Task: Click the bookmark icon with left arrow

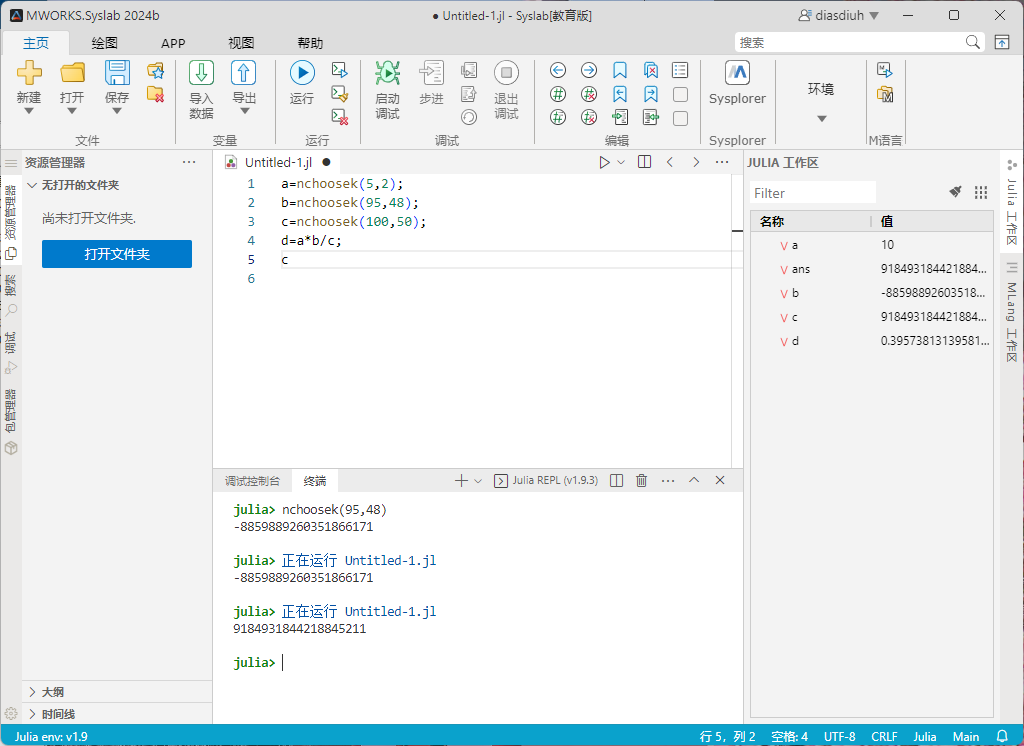Action: tap(620, 94)
